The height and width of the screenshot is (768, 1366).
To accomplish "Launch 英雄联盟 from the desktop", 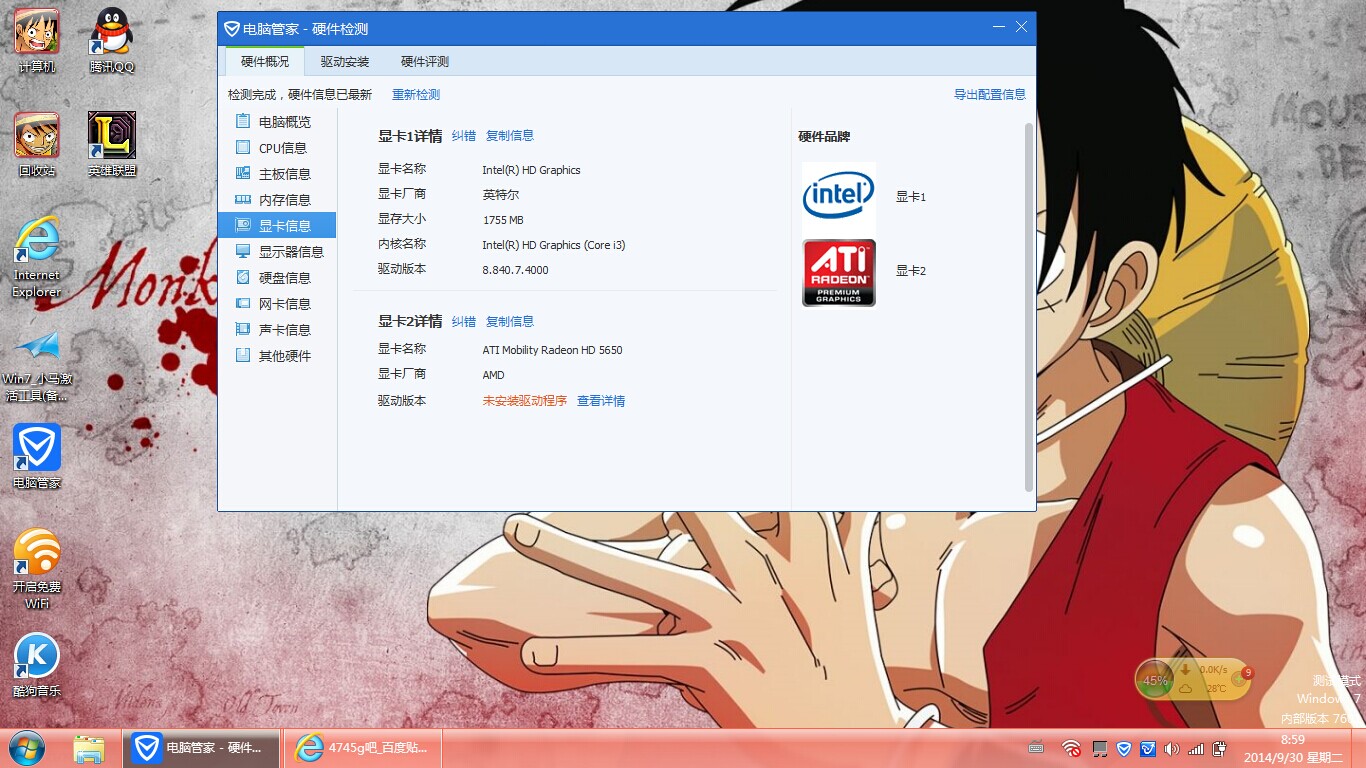I will (x=112, y=145).
